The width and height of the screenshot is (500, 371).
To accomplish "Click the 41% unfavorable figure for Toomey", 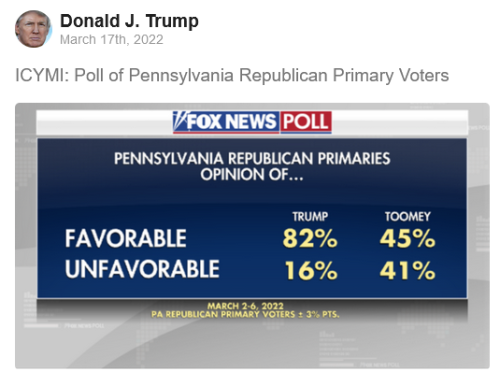I will pyautogui.click(x=408, y=270).
